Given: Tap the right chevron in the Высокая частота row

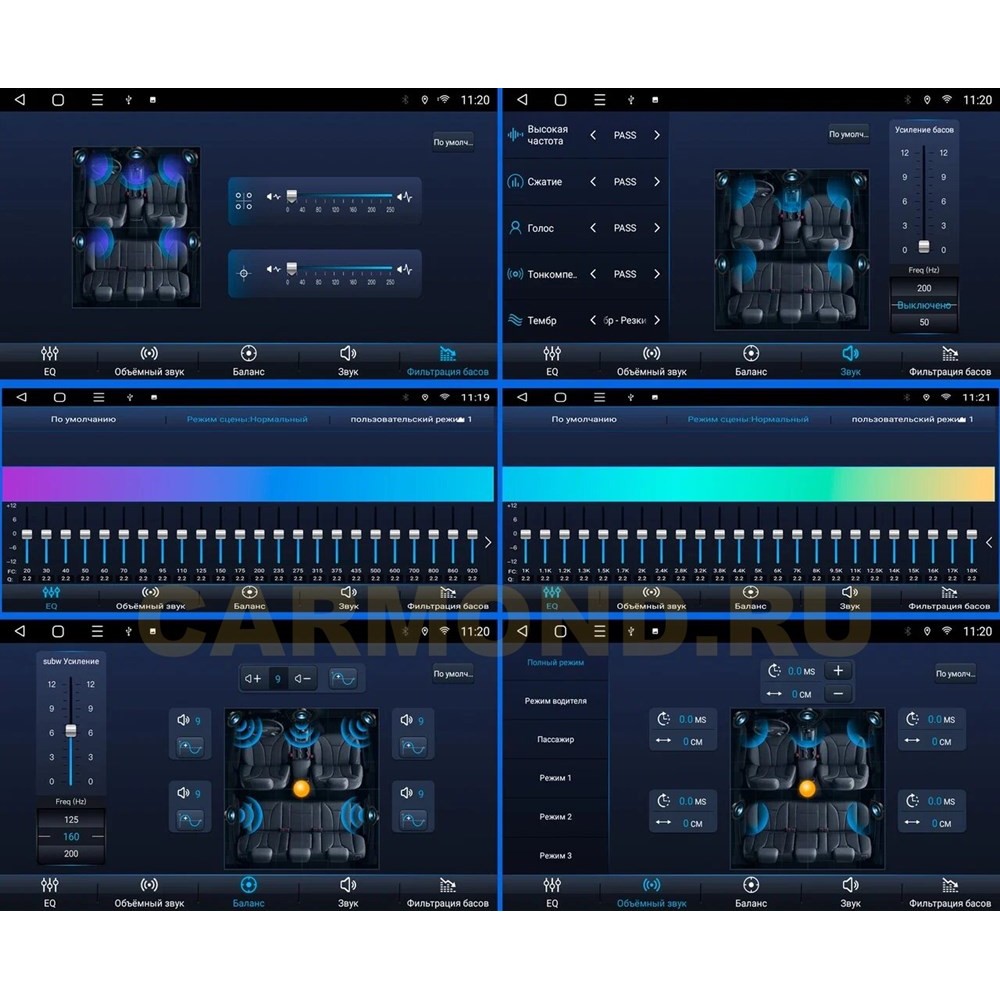Looking at the screenshot, I should (657, 135).
